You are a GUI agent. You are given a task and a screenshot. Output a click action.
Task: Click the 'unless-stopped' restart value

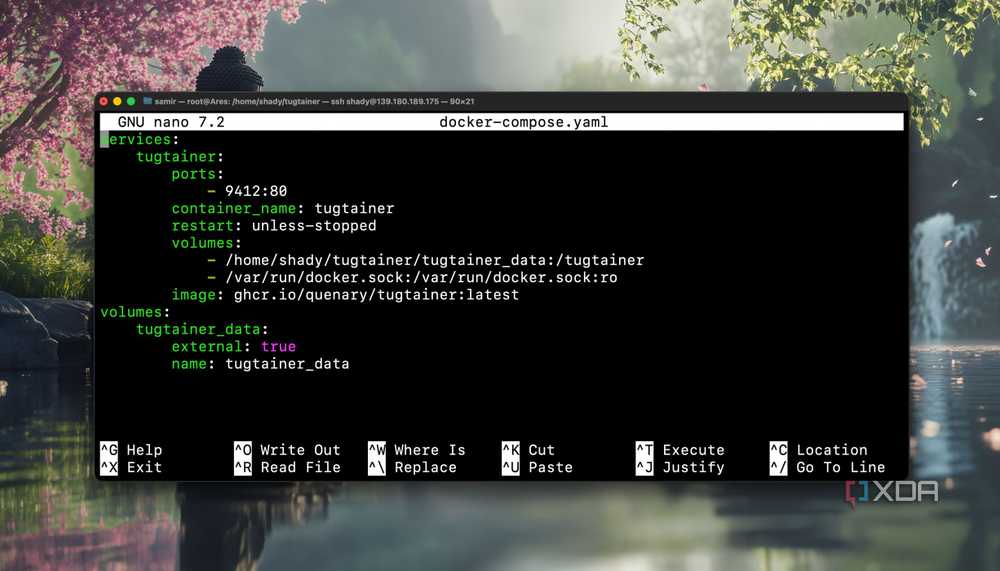(314, 225)
